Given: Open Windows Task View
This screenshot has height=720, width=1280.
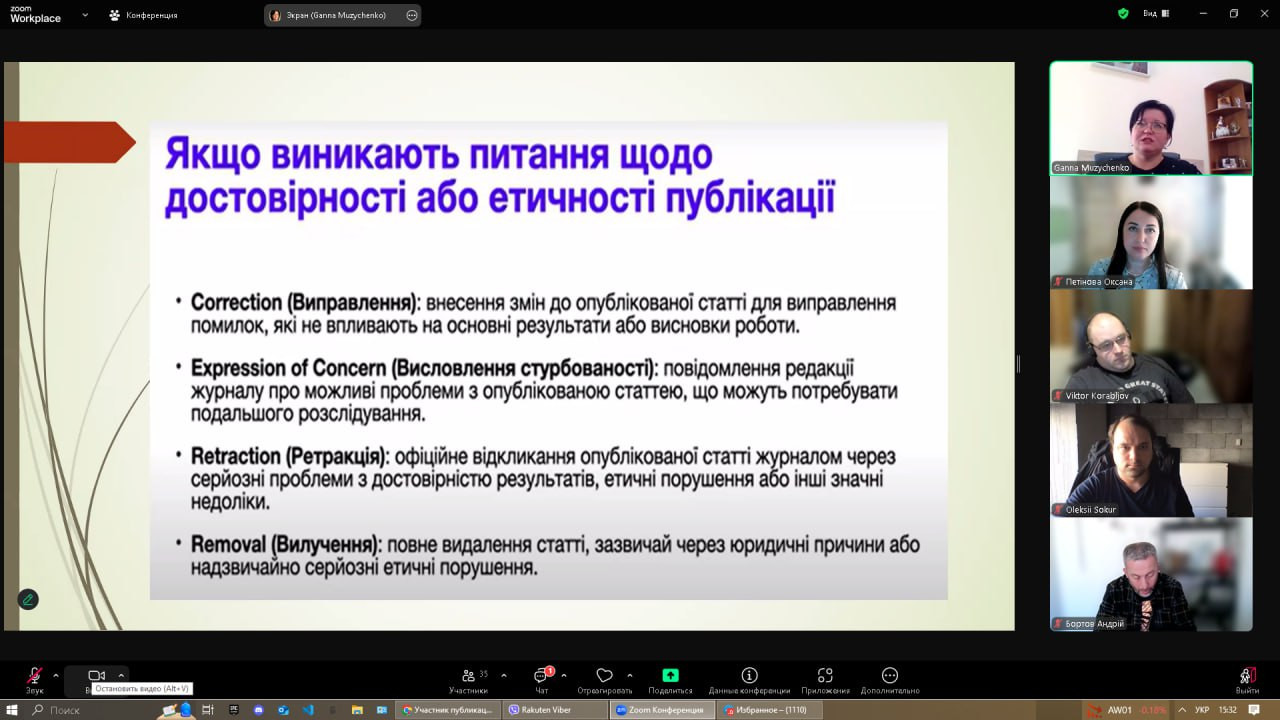Looking at the screenshot, I should point(208,709).
